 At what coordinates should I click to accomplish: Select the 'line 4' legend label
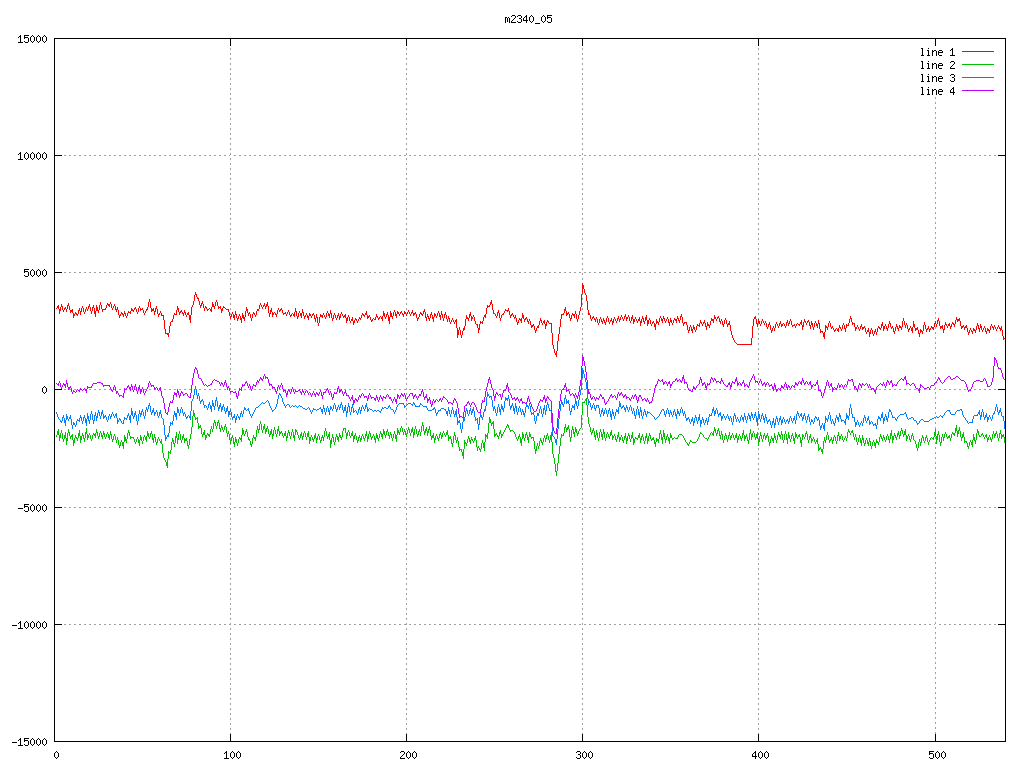tap(938, 91)
